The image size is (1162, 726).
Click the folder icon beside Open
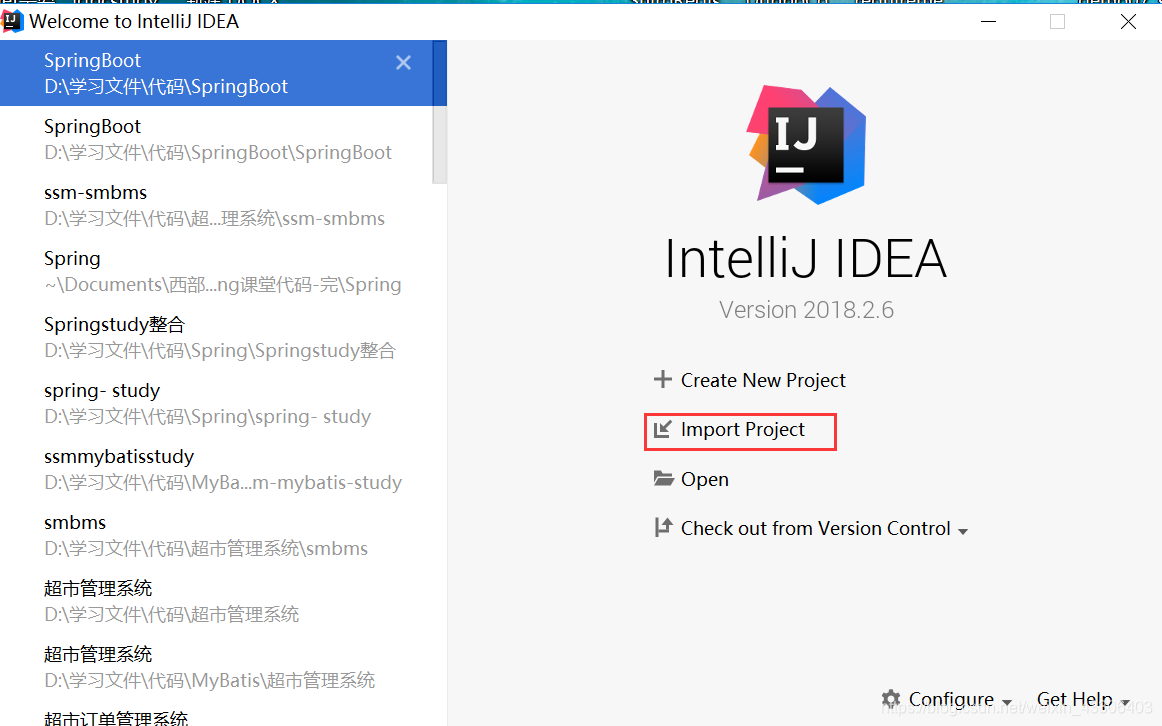click(x=663, y=478)
